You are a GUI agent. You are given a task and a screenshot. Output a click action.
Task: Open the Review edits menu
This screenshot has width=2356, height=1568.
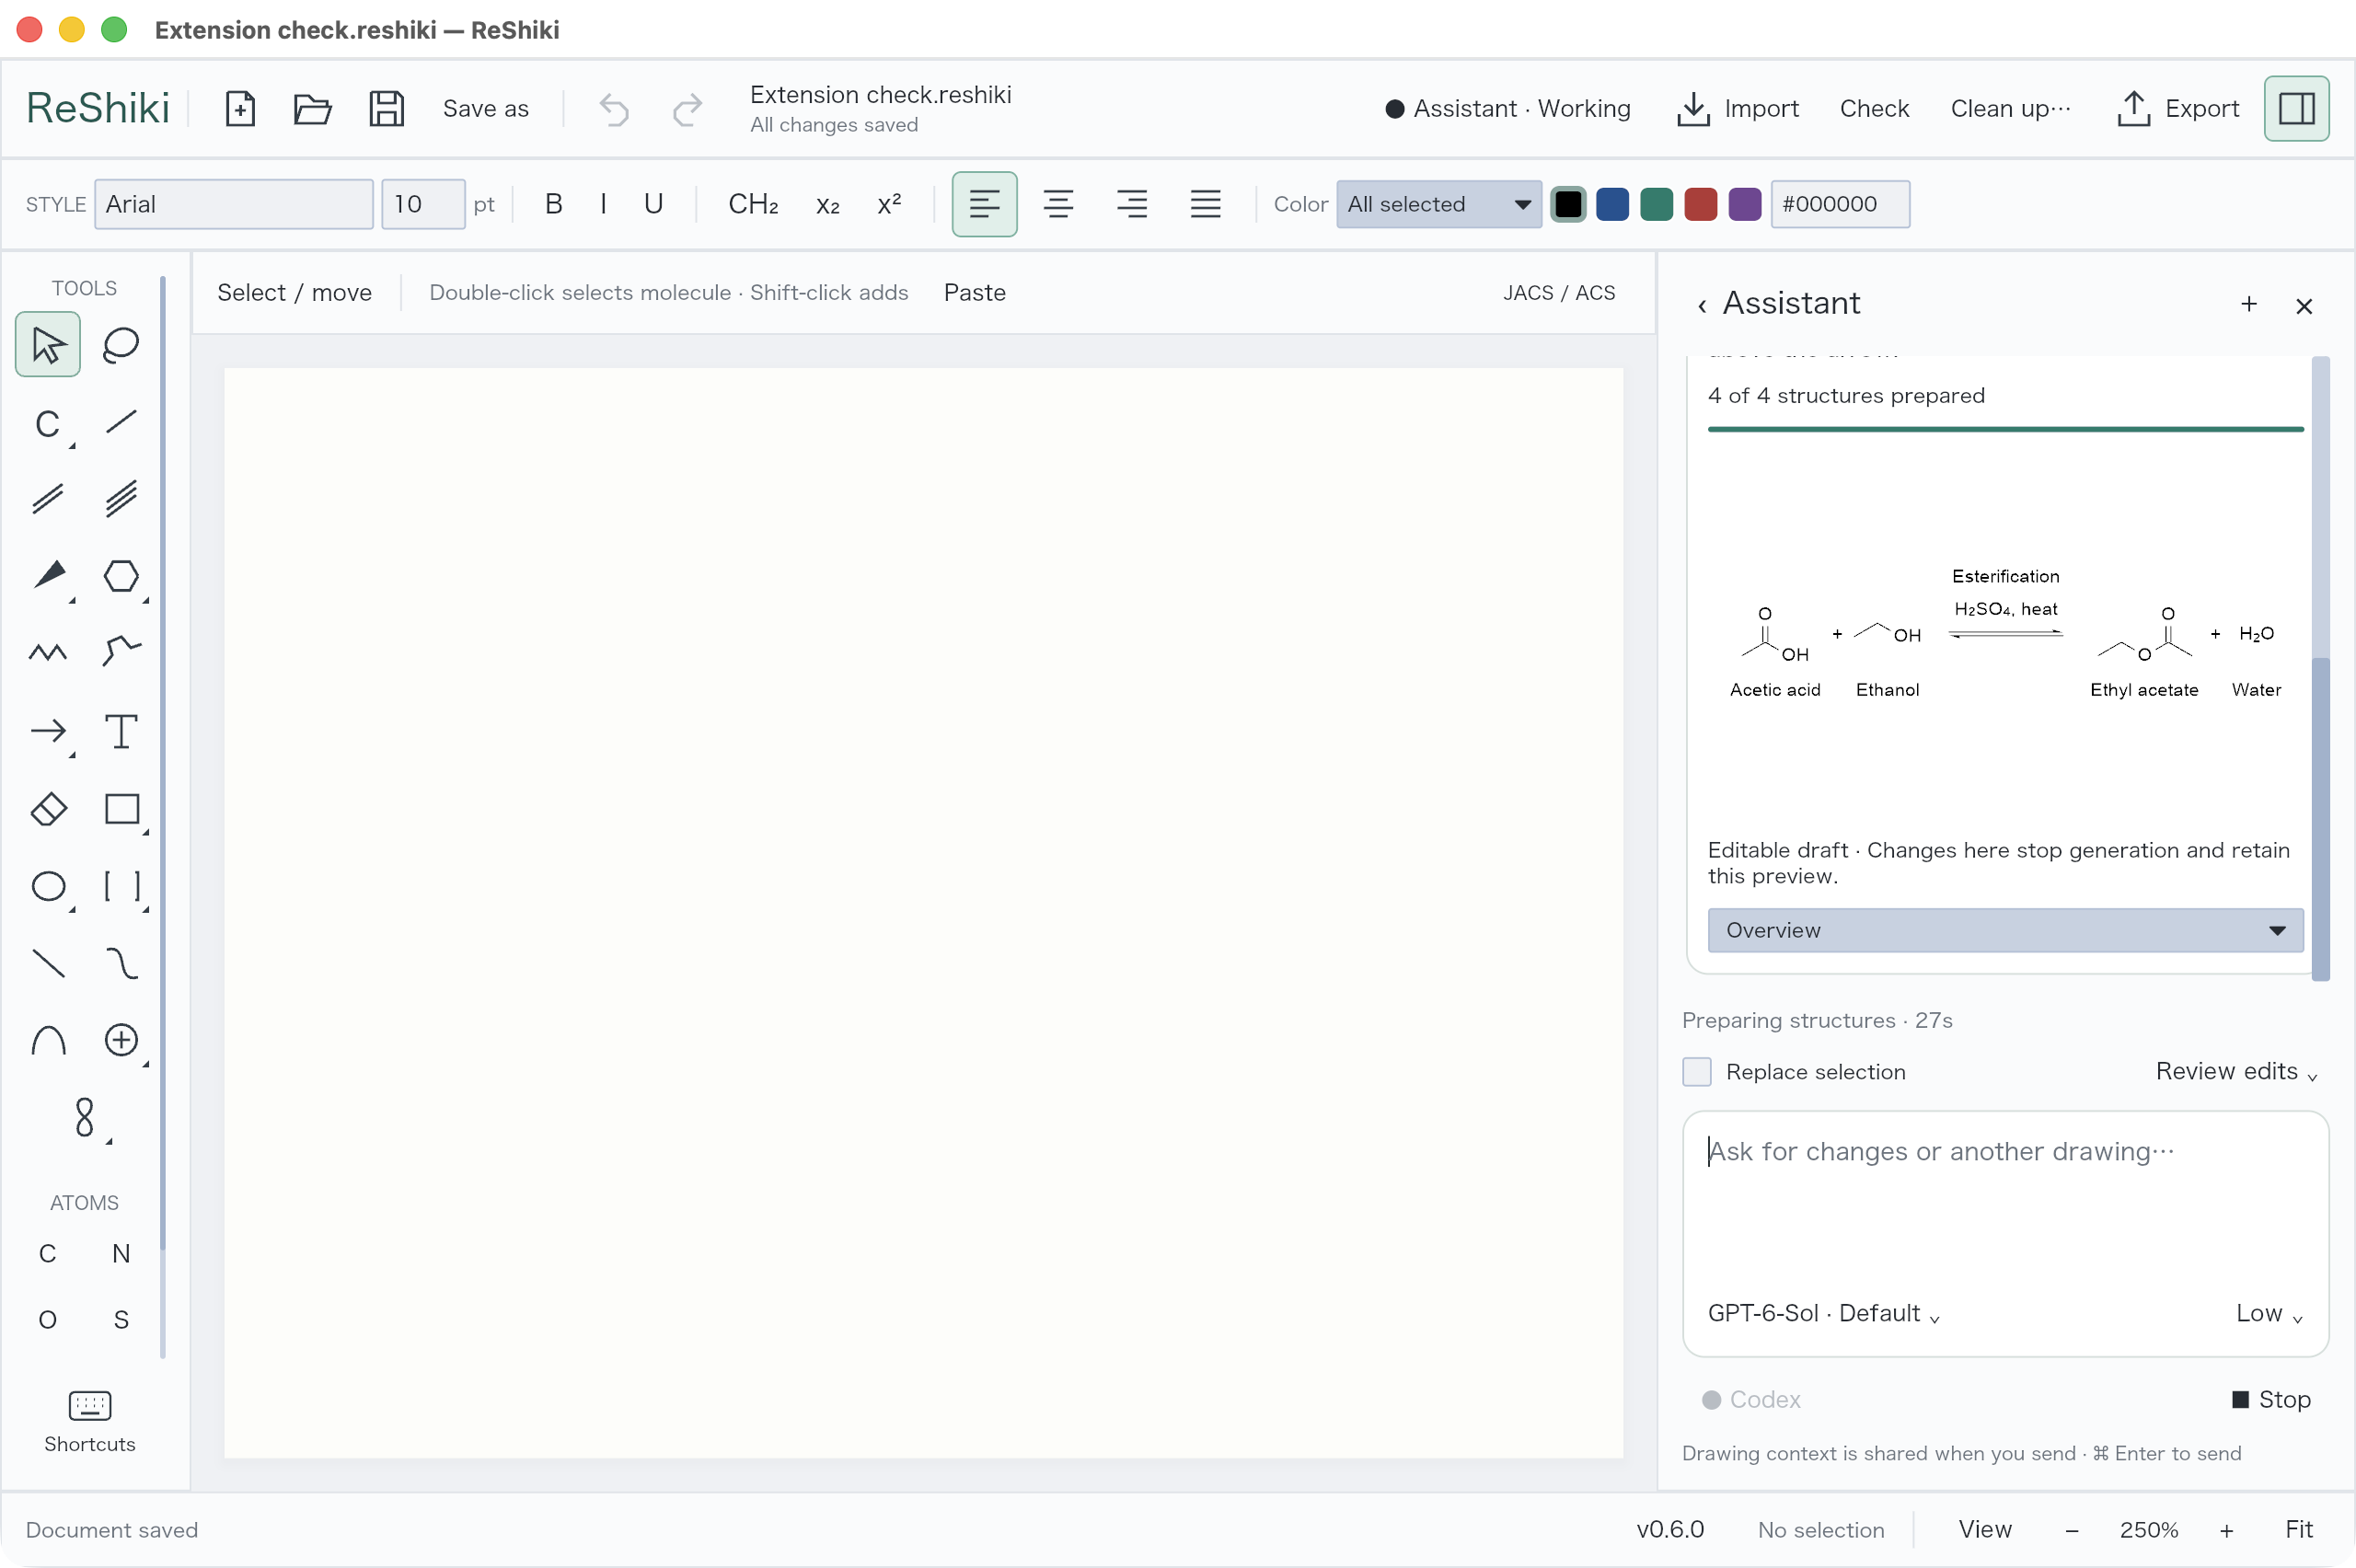tap(2236, 1071)
